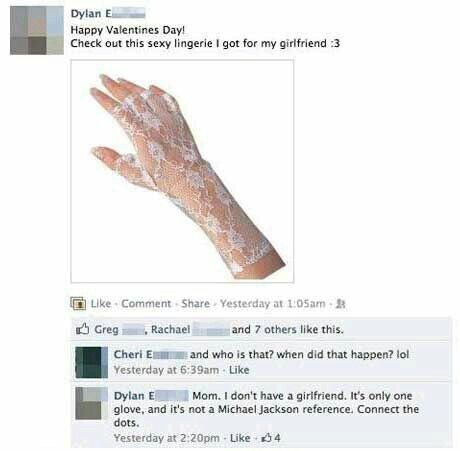Click the Comment link under the post
The height and width of the screenshot is (451, 460).
click(146, 304)
